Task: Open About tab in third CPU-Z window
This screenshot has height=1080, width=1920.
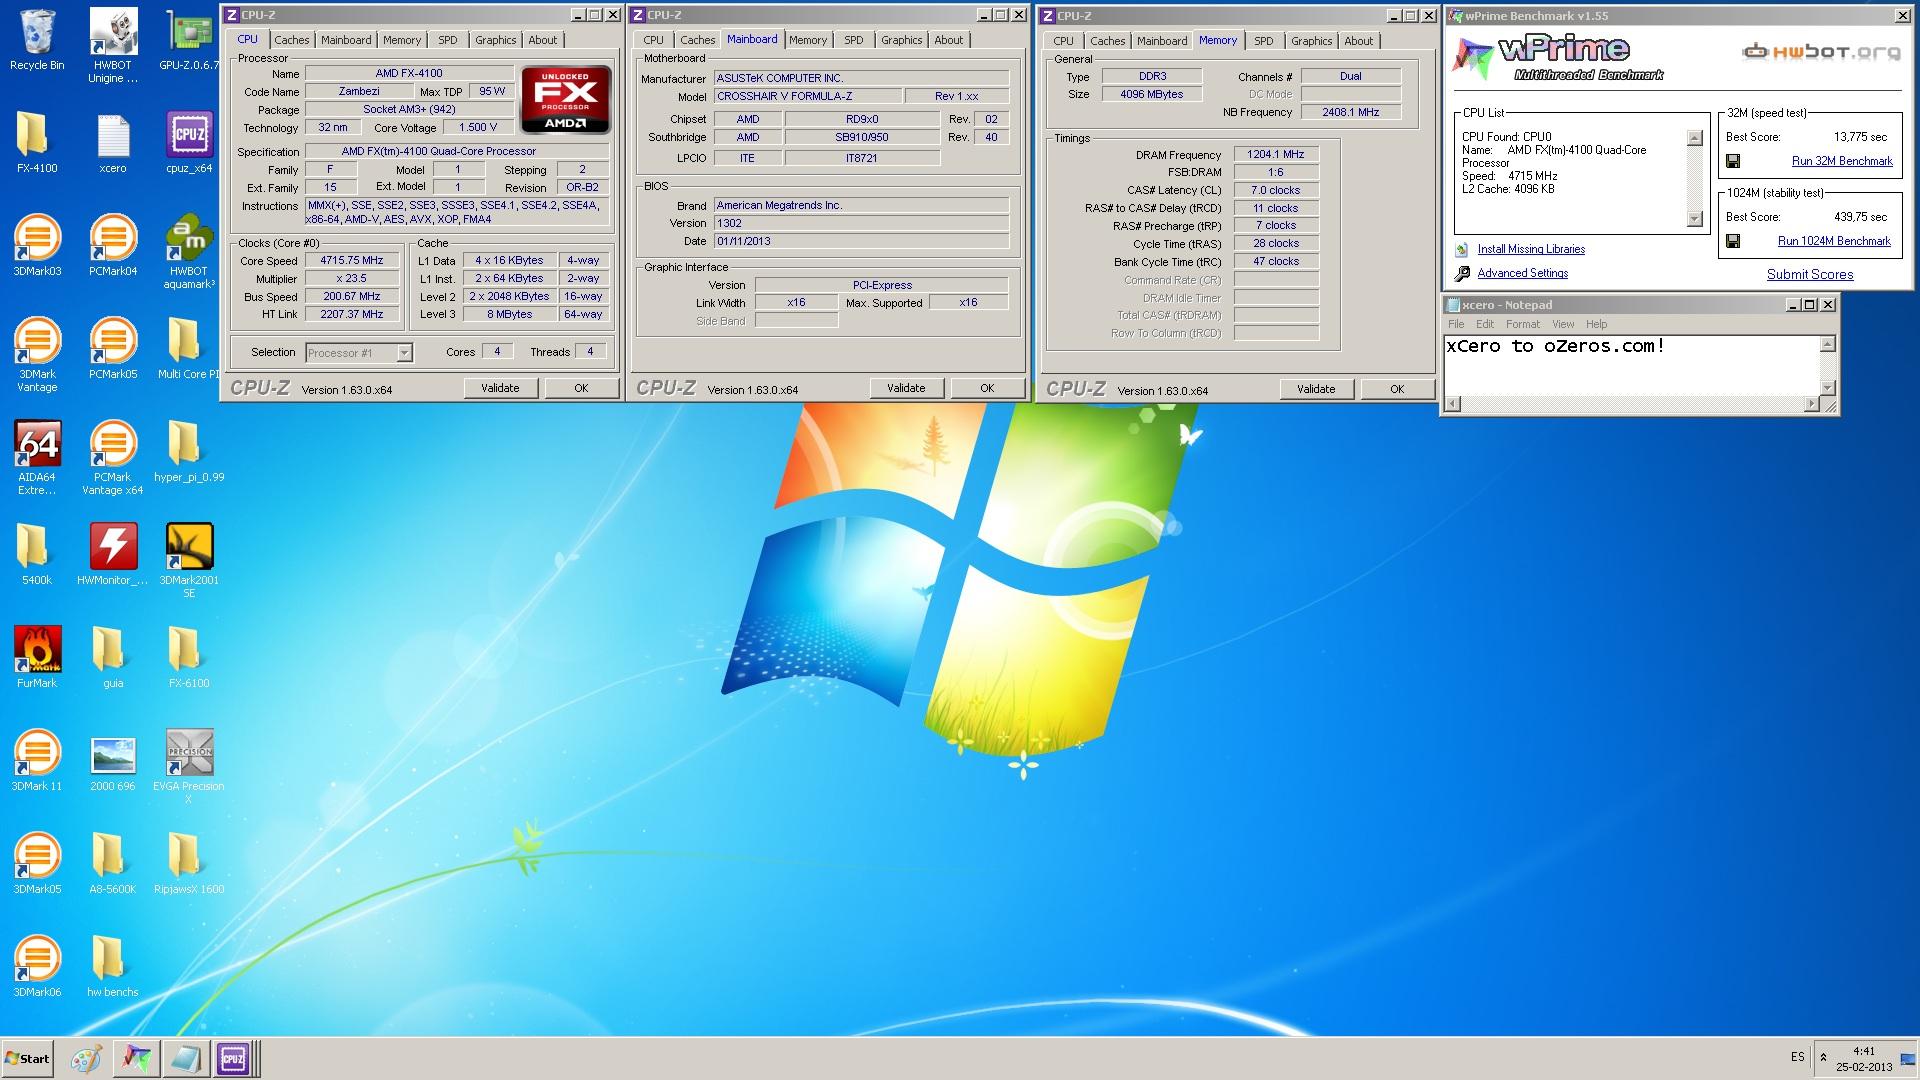Action: pos(1358,41)
